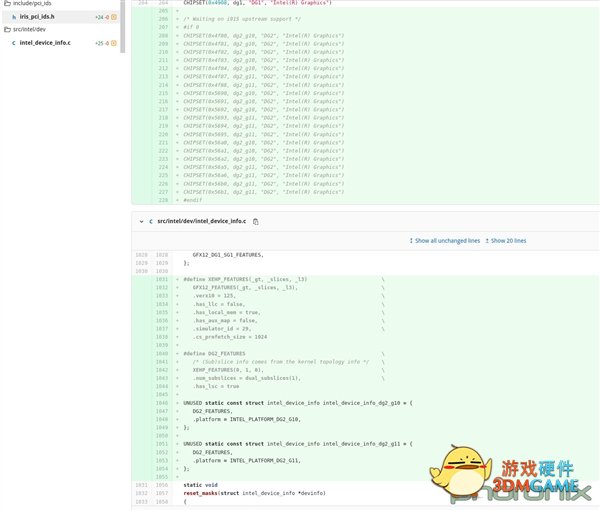The image size is (600, 511).
Task: Click line number 208 in the diff
Action: point(163,36)
